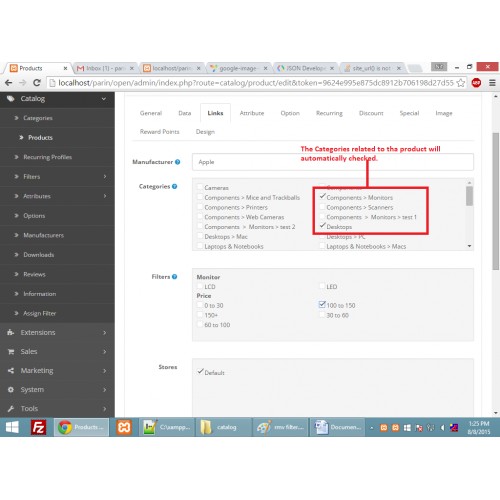This screenshot has height=500, width=500.
Task: Check Components > Scanners category
Action: [322, 207]
